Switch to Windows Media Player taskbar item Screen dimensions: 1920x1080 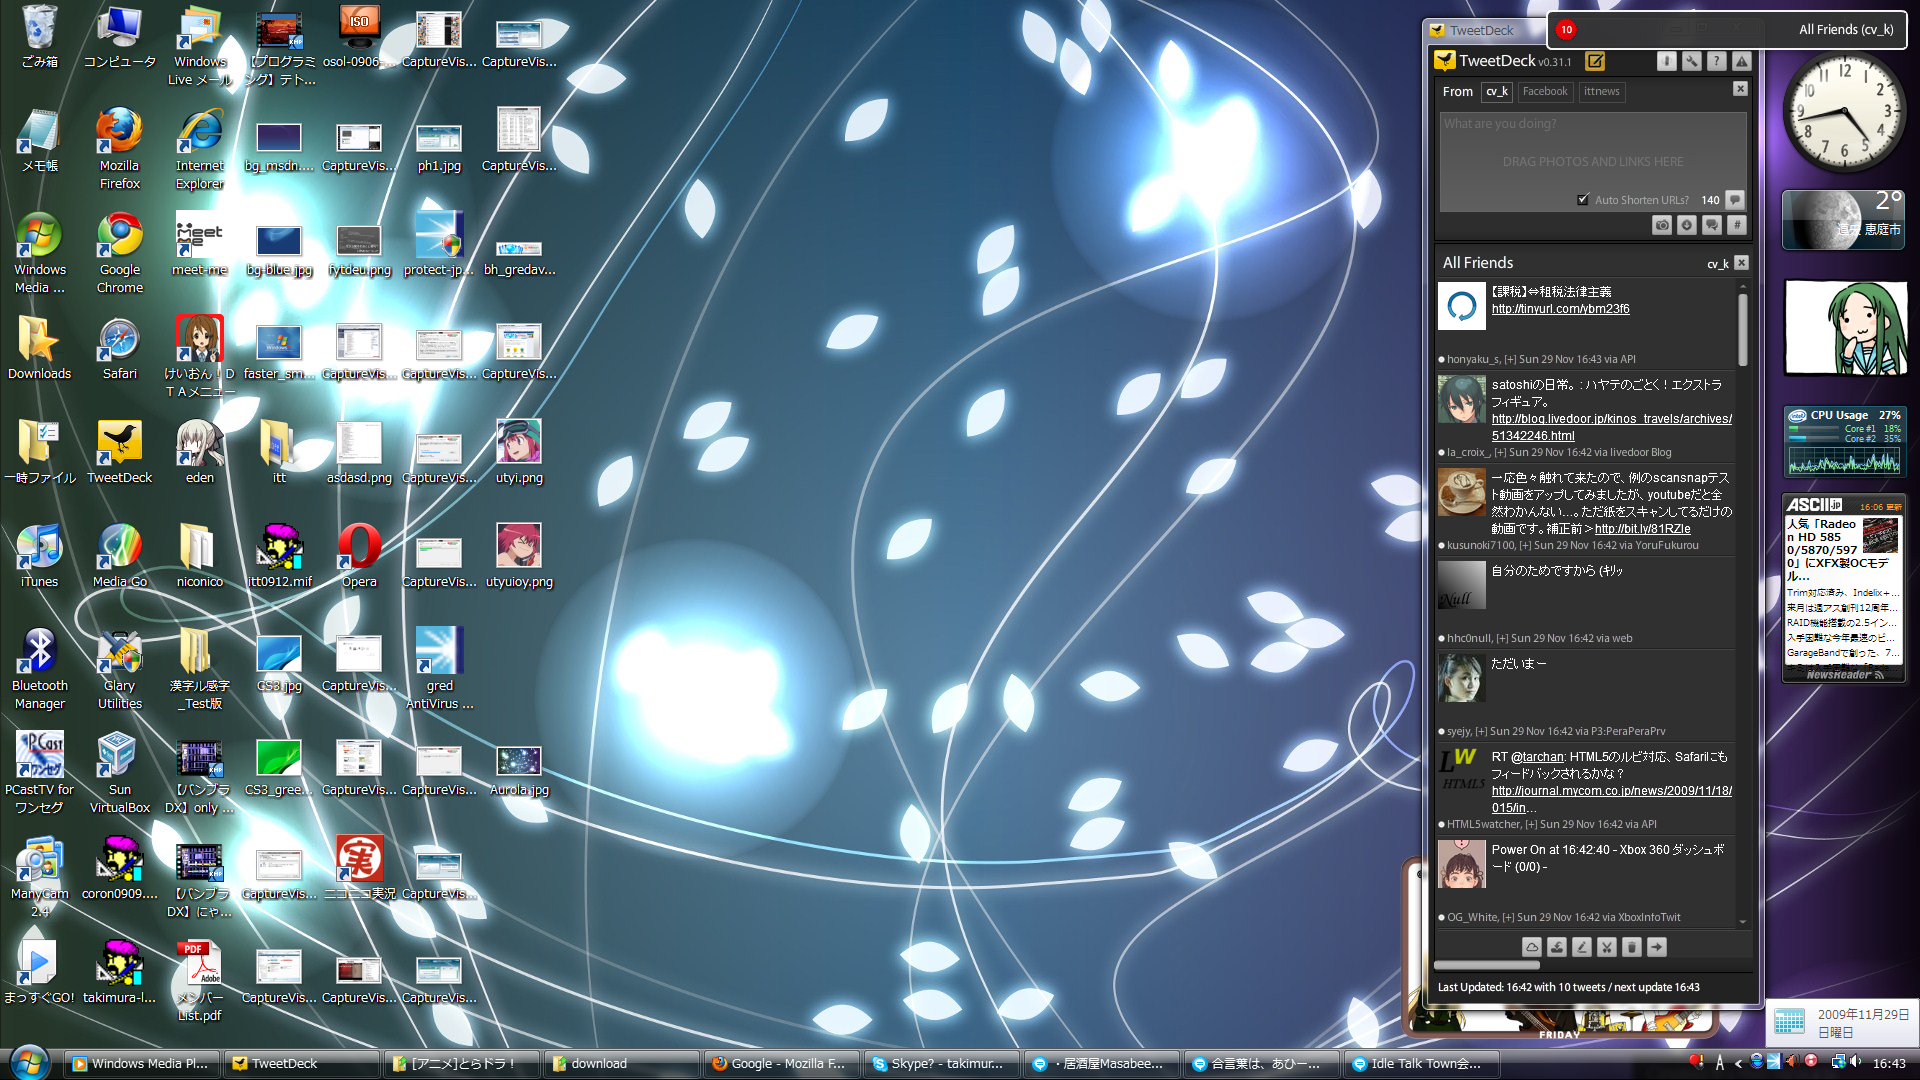tap(142, 1064)
